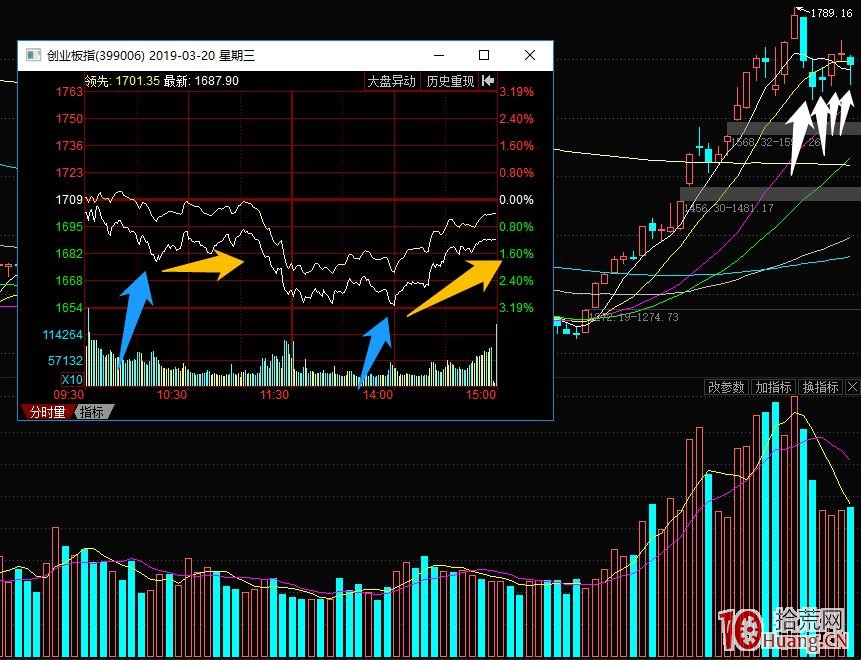
Task: Click the 14:00 time axis marker
Action: (378, 395)
